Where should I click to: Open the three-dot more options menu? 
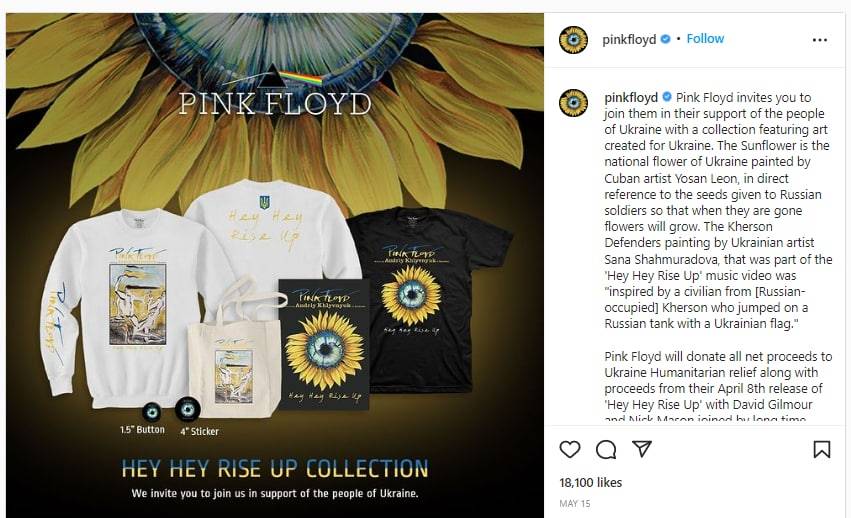pos(820,40)
